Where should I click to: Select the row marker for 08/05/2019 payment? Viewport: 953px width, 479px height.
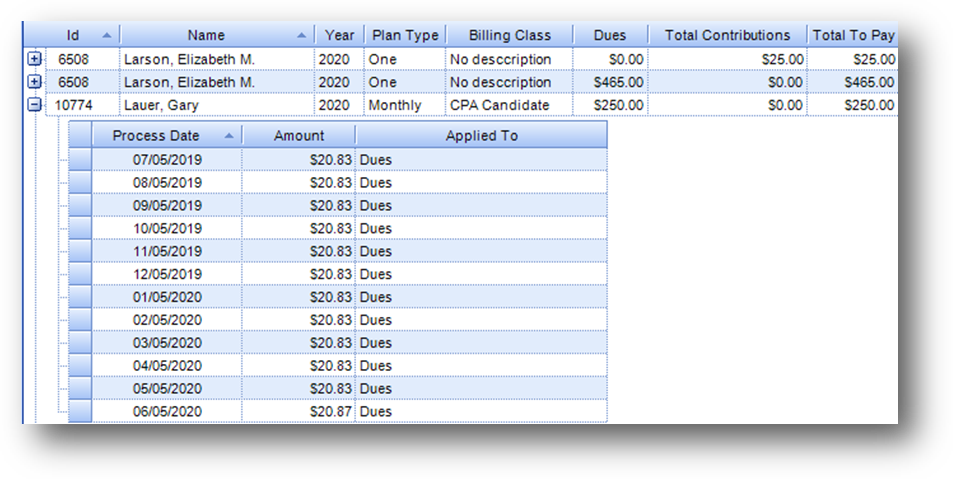point(80,182)
